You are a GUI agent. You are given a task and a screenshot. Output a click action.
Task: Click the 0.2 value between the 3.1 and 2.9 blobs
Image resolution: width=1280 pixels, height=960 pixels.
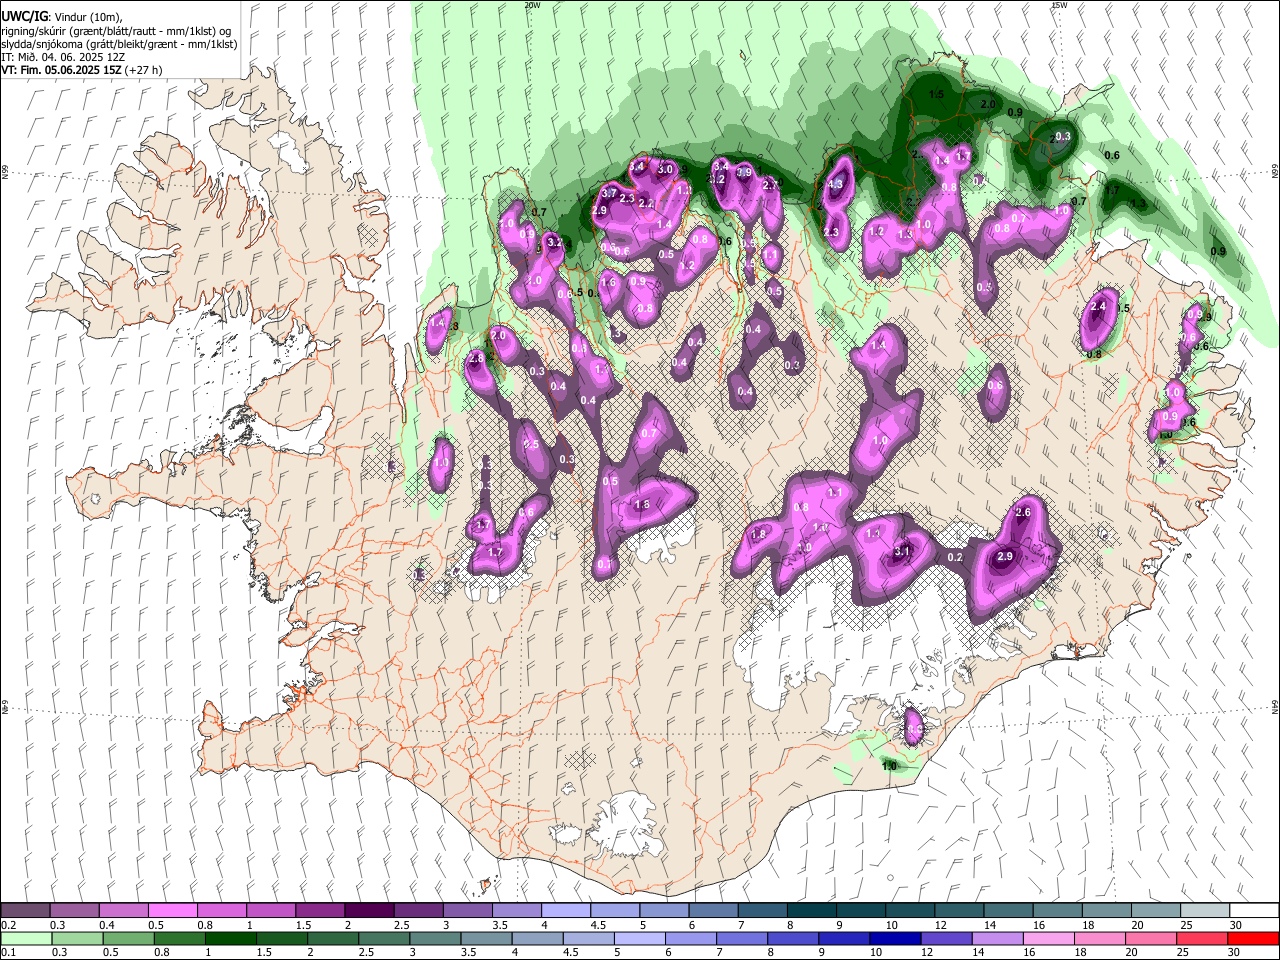(x=955, y=557)
